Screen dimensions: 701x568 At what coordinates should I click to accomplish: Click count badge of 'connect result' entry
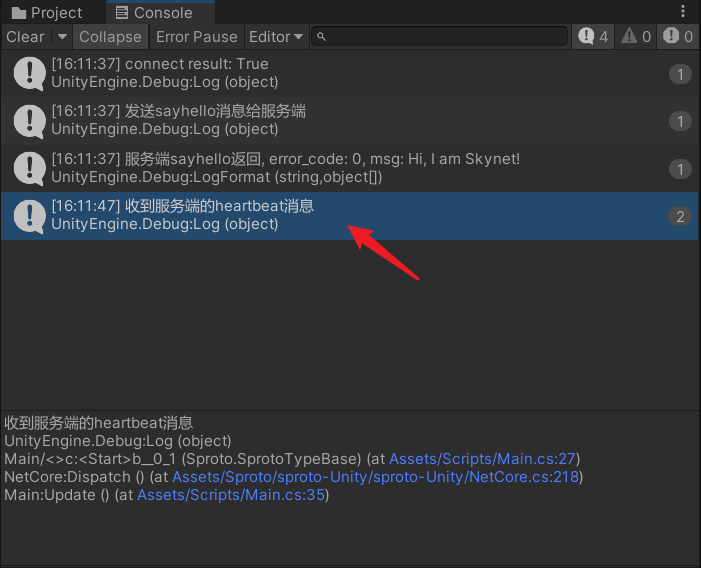point(680,74)
